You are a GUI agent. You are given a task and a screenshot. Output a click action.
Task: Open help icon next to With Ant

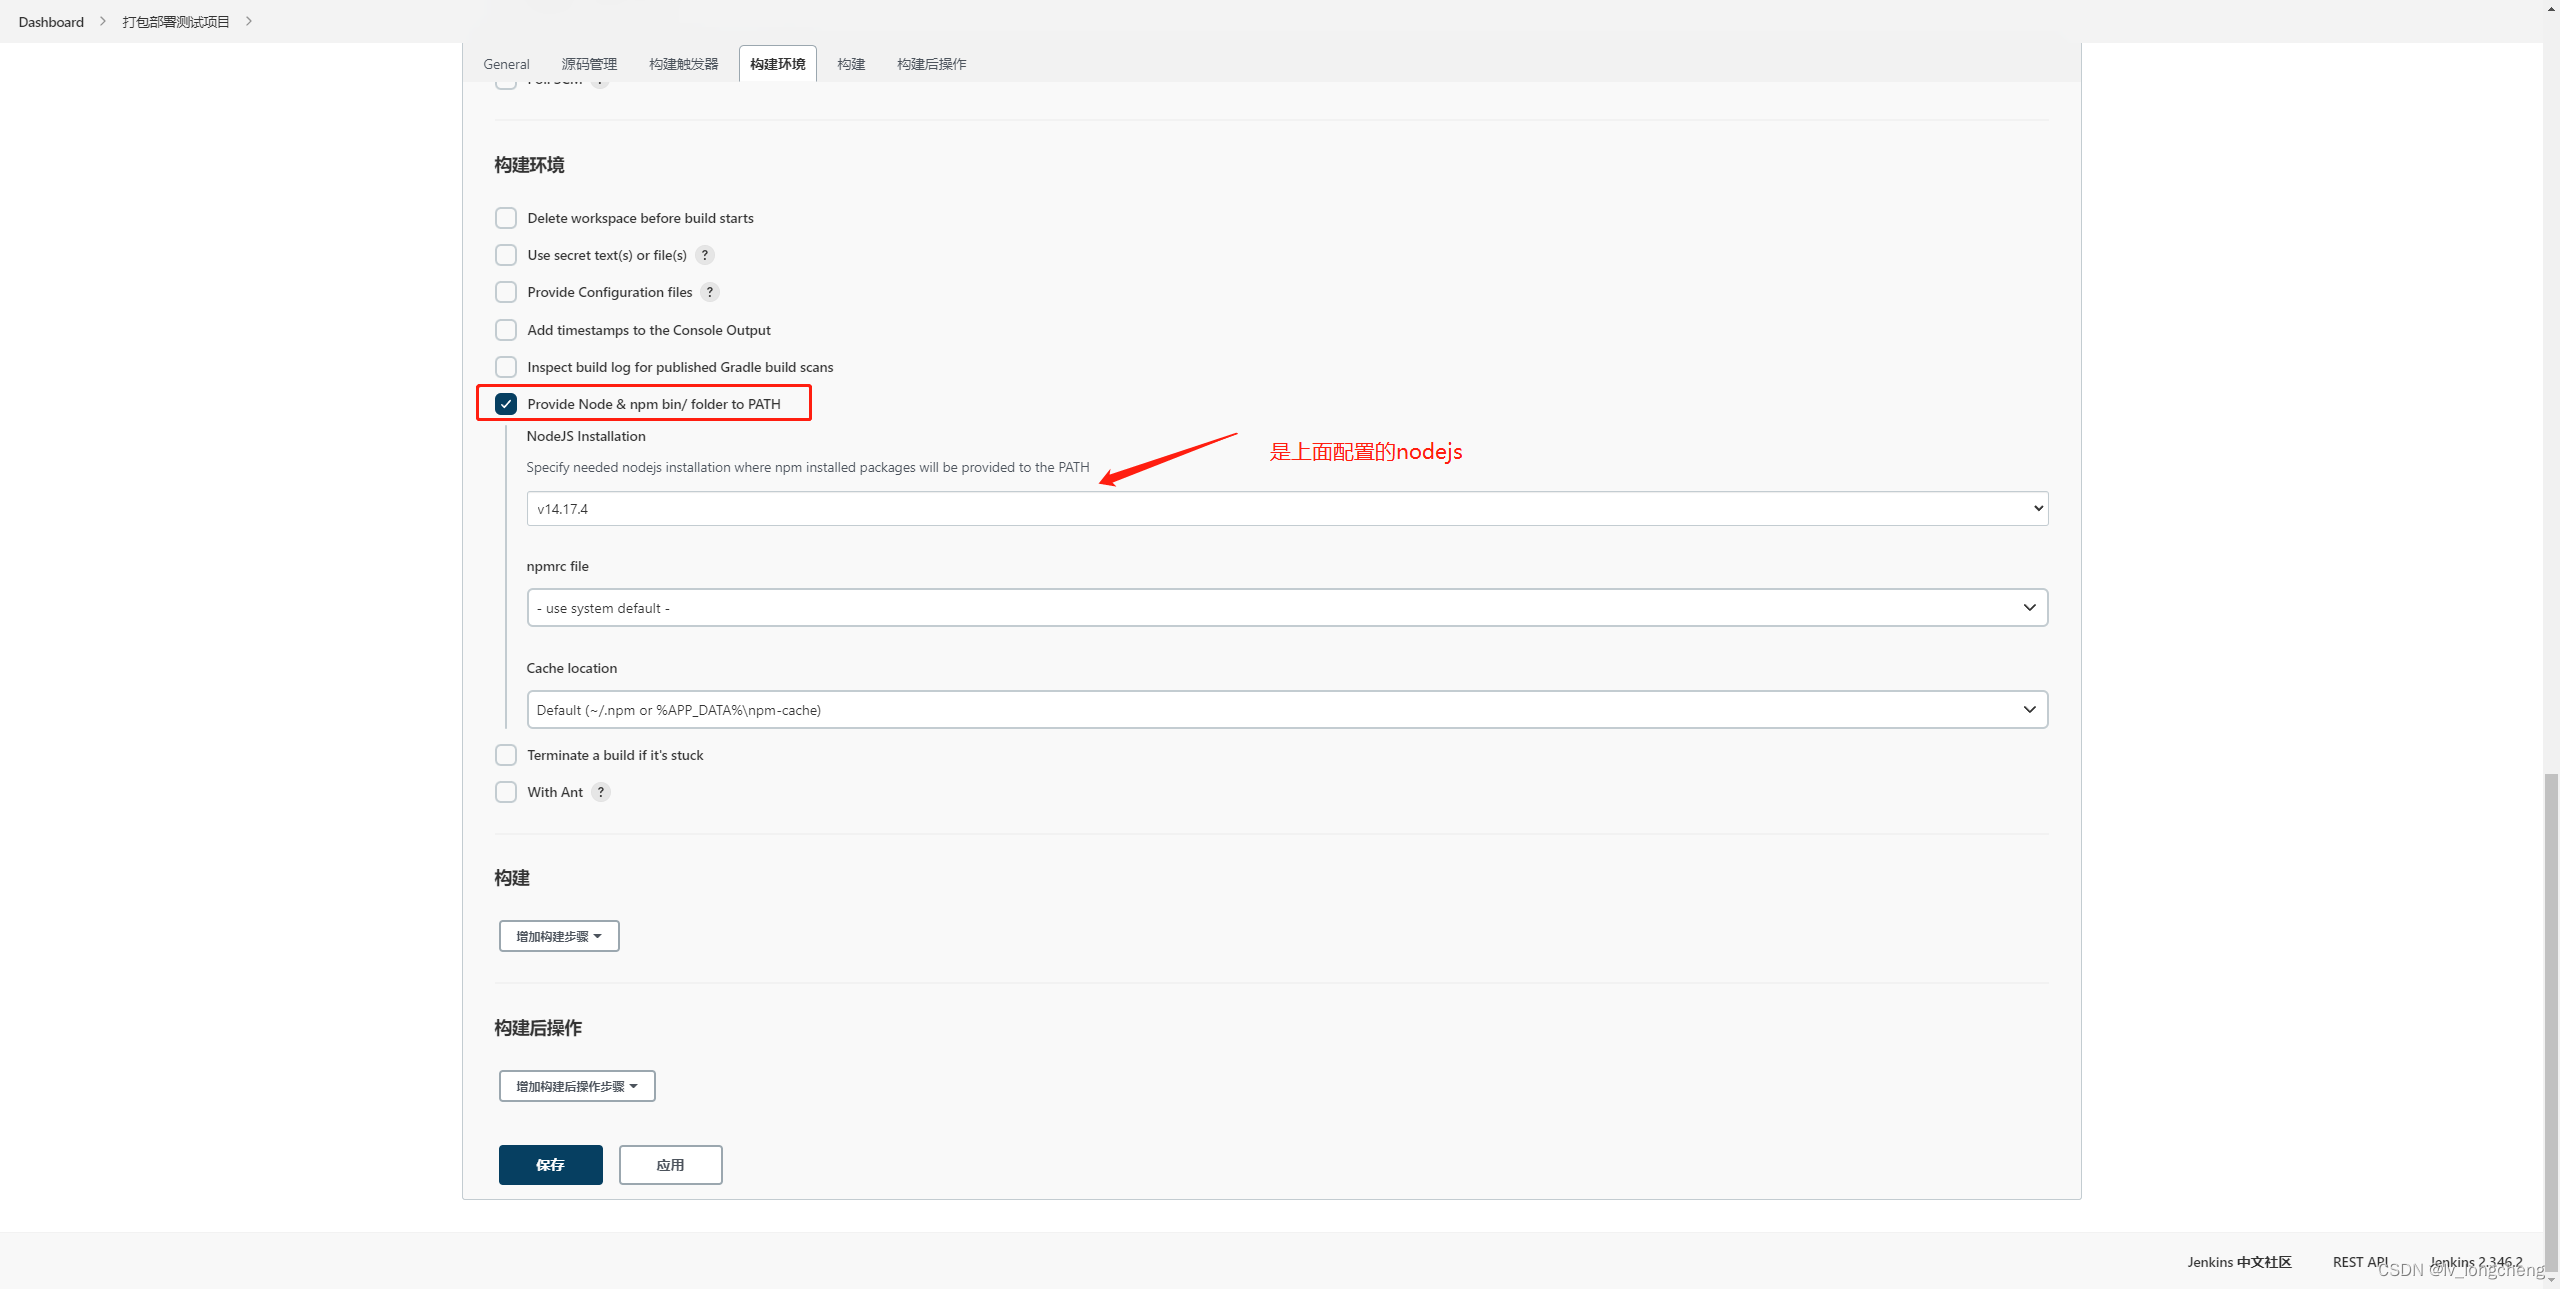point(601,792)
